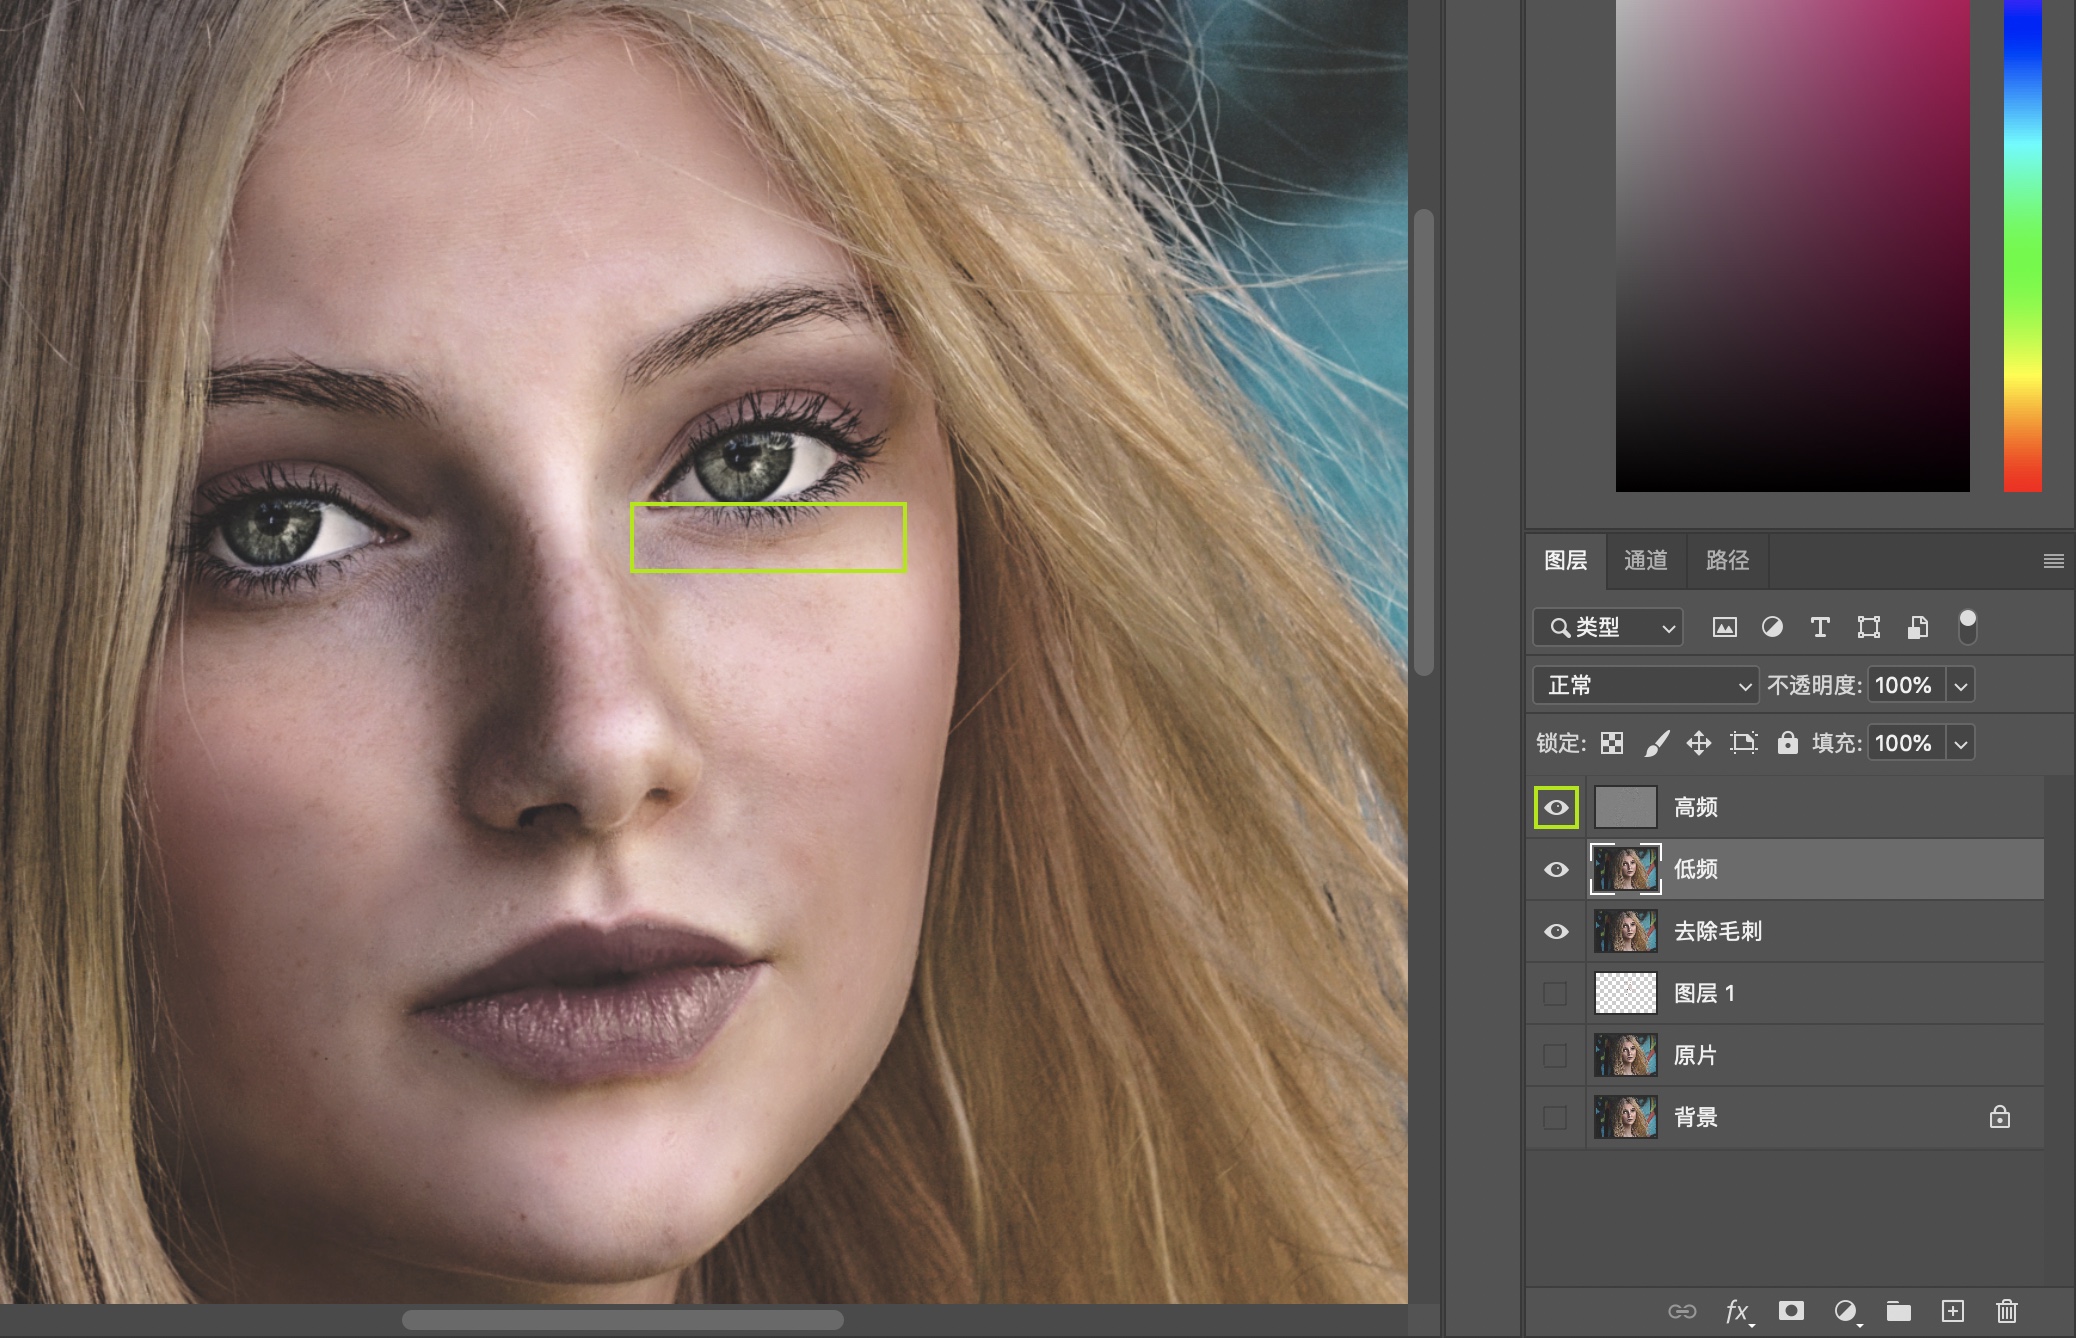Switch to the 路径 tab
The image size is (2076, 1338).
[x=1727, y=560]
